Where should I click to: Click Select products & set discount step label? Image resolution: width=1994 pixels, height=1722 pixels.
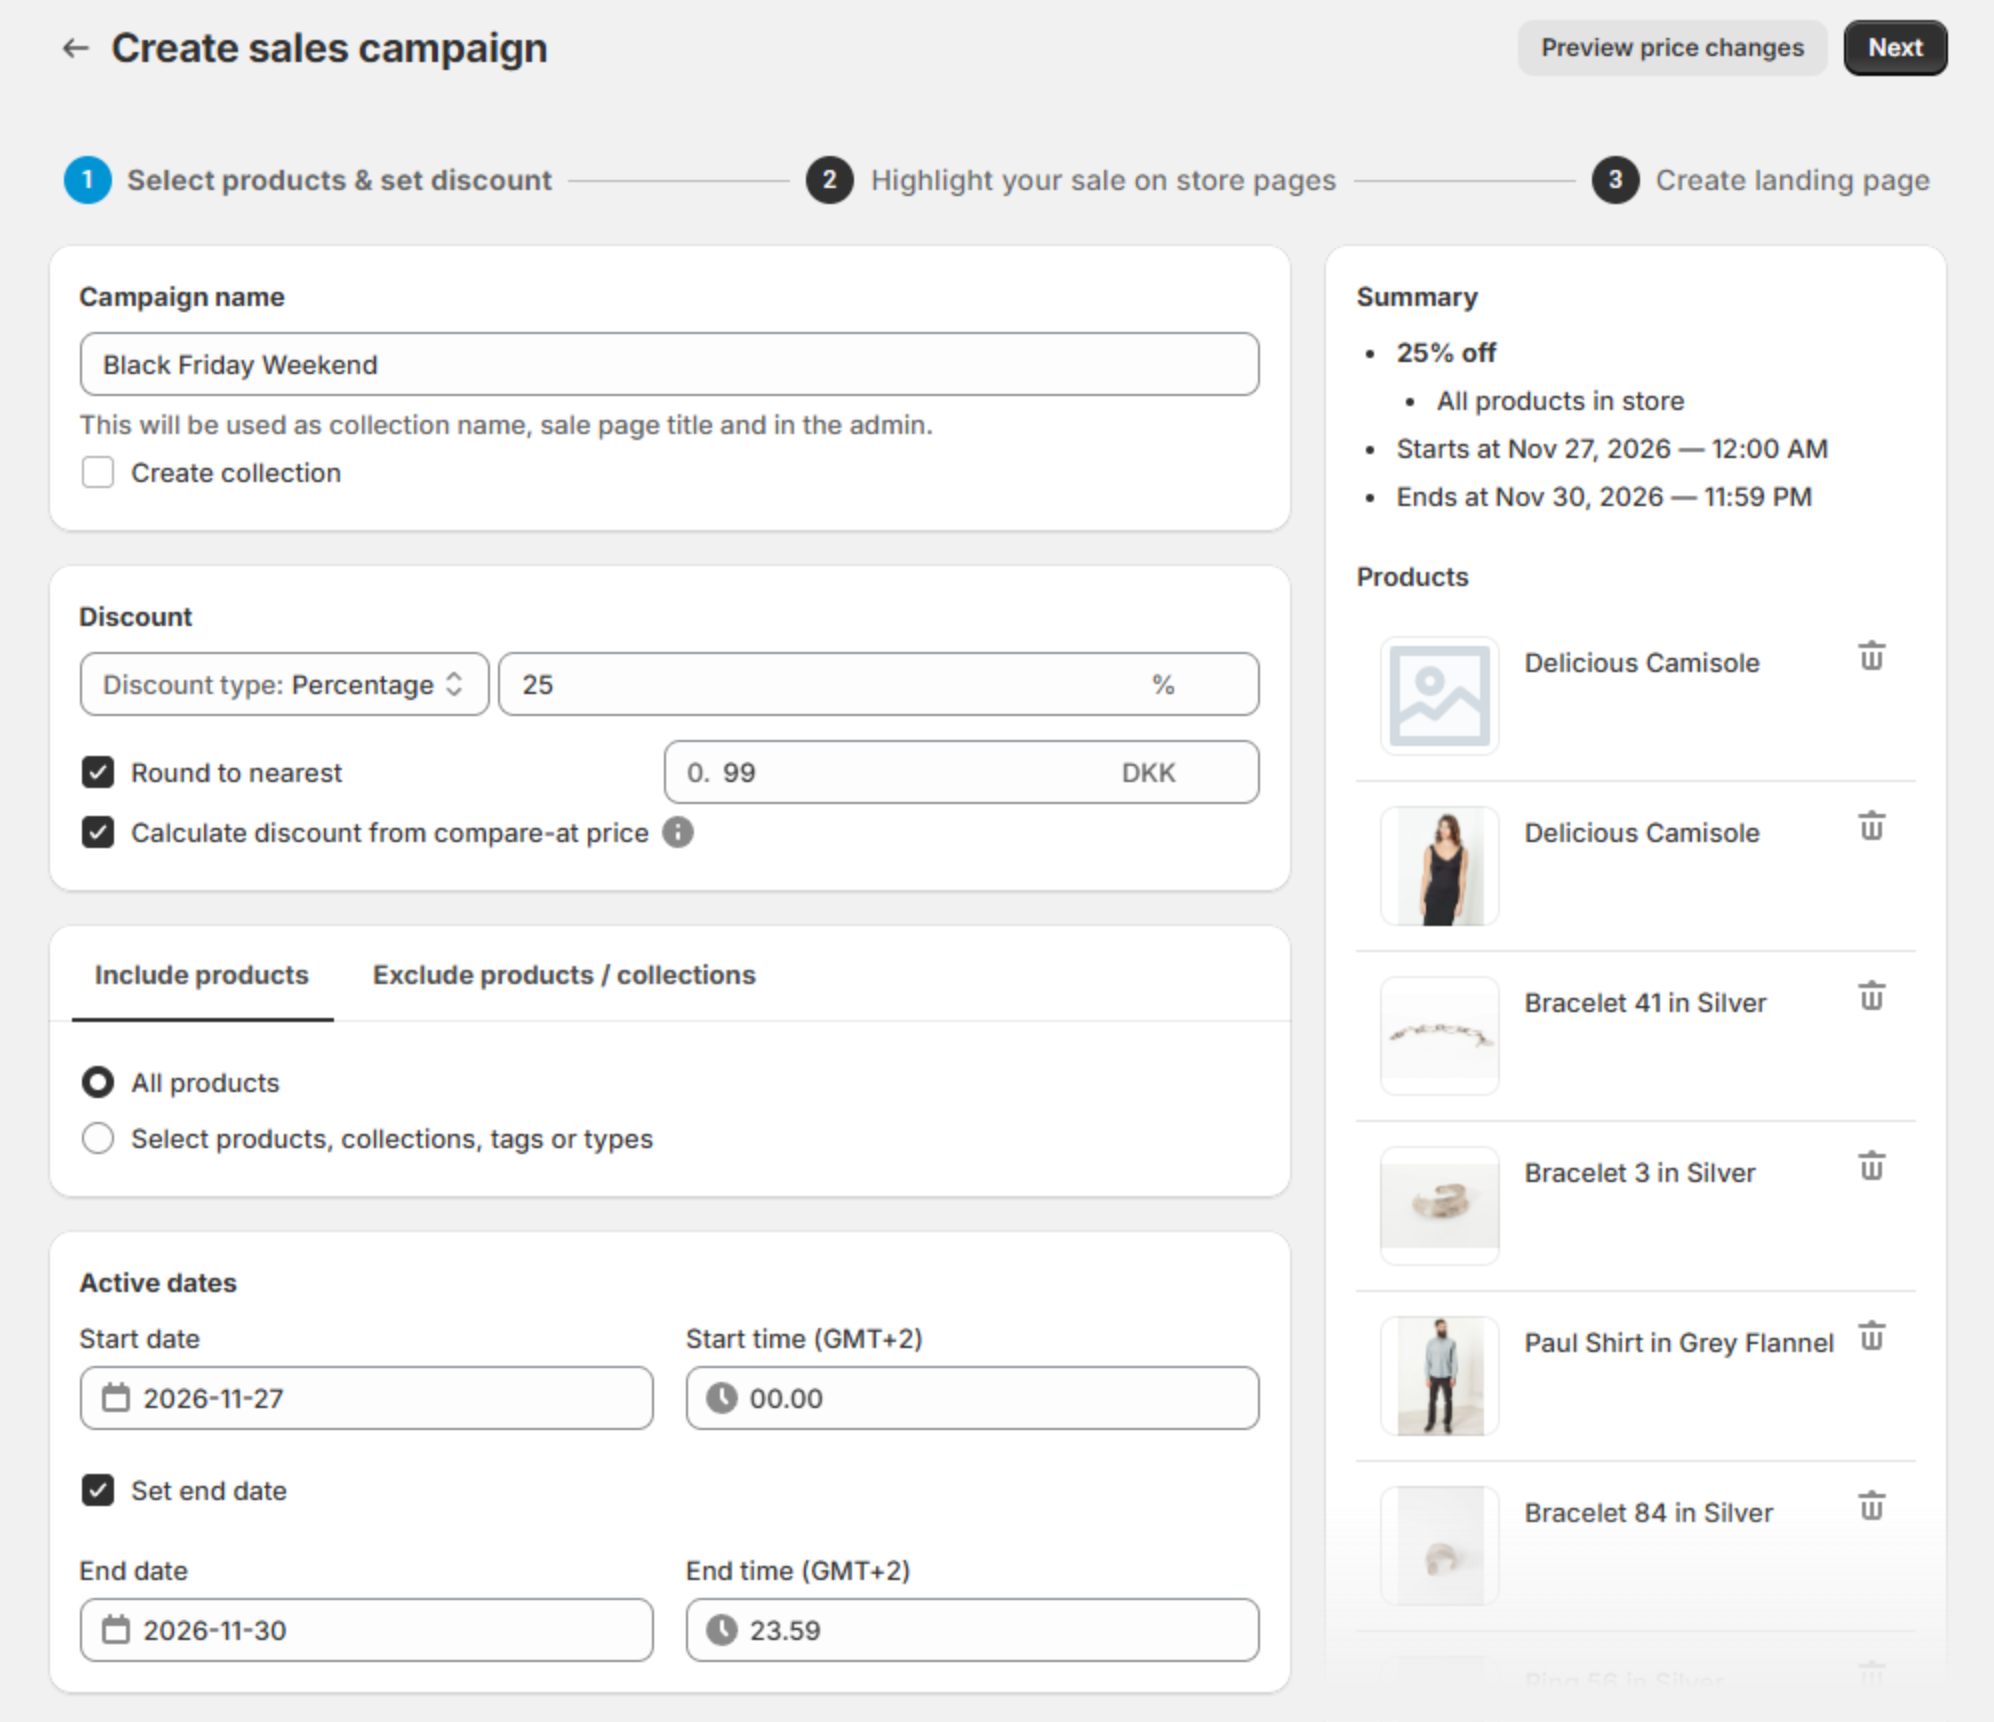click(339, 180)
